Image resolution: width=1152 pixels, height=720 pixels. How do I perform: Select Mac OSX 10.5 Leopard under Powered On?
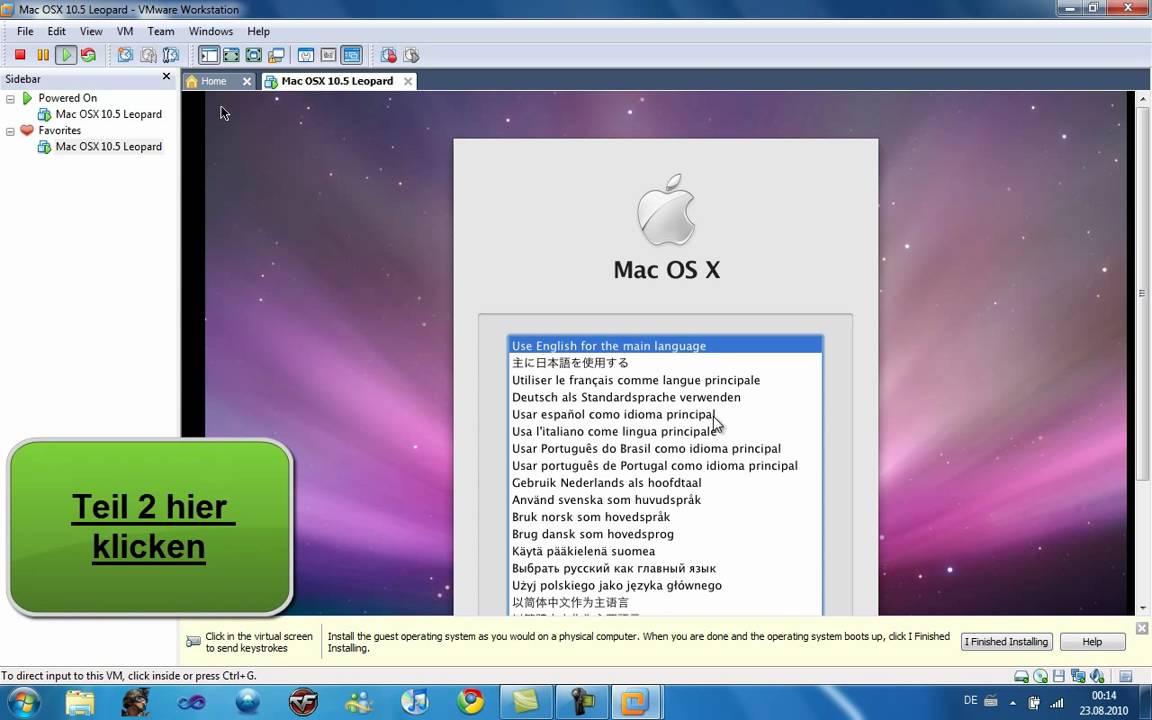(x=108, y=114)
